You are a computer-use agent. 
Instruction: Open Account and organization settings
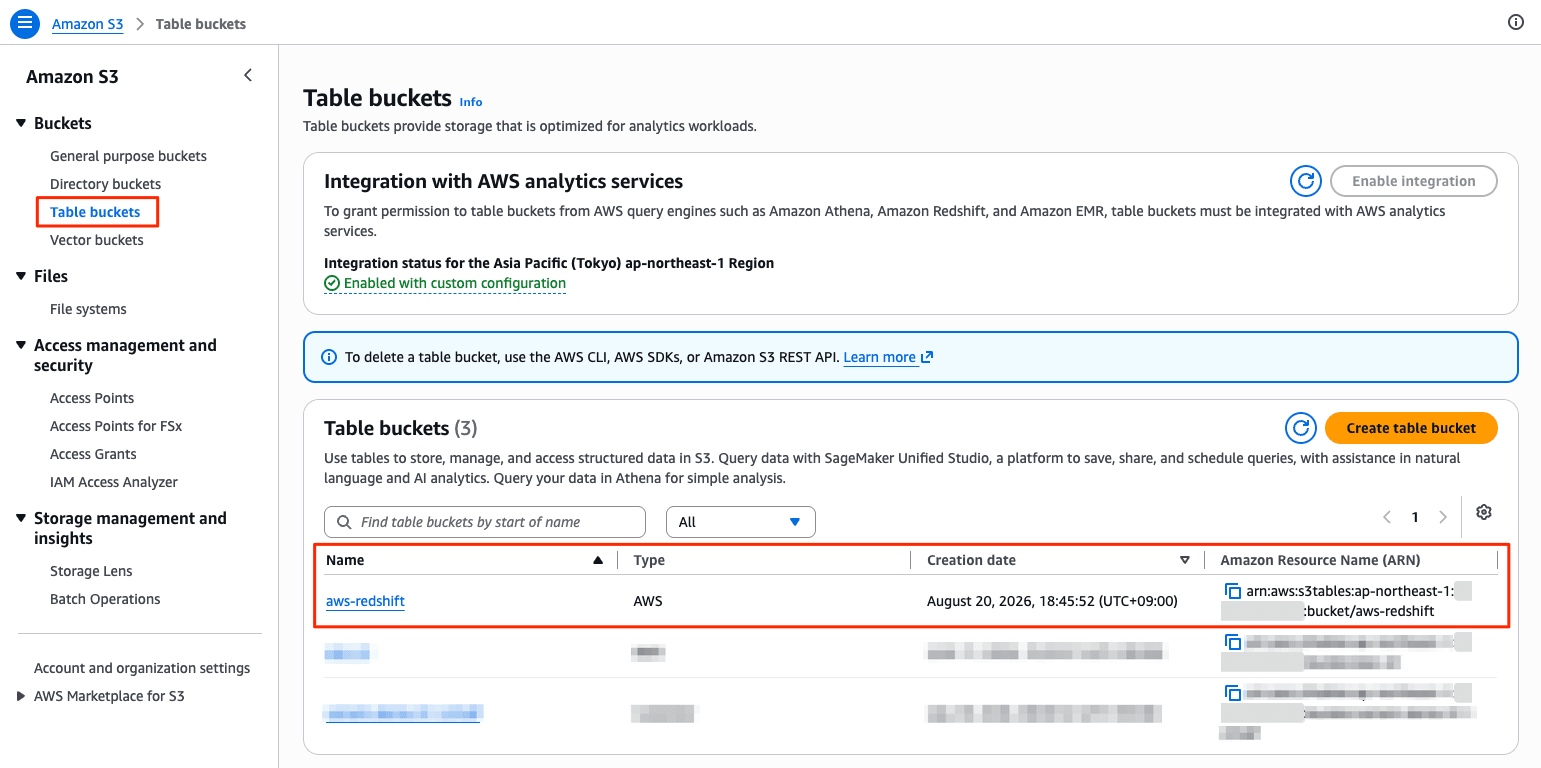point(142,668)
